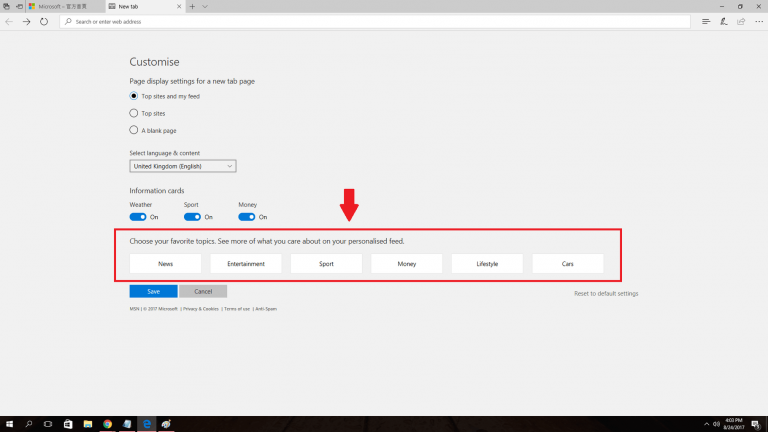Screen dimensions: 768x432
Task: Choose the Lifestyle topic
Action: click(x=487, y=264)
